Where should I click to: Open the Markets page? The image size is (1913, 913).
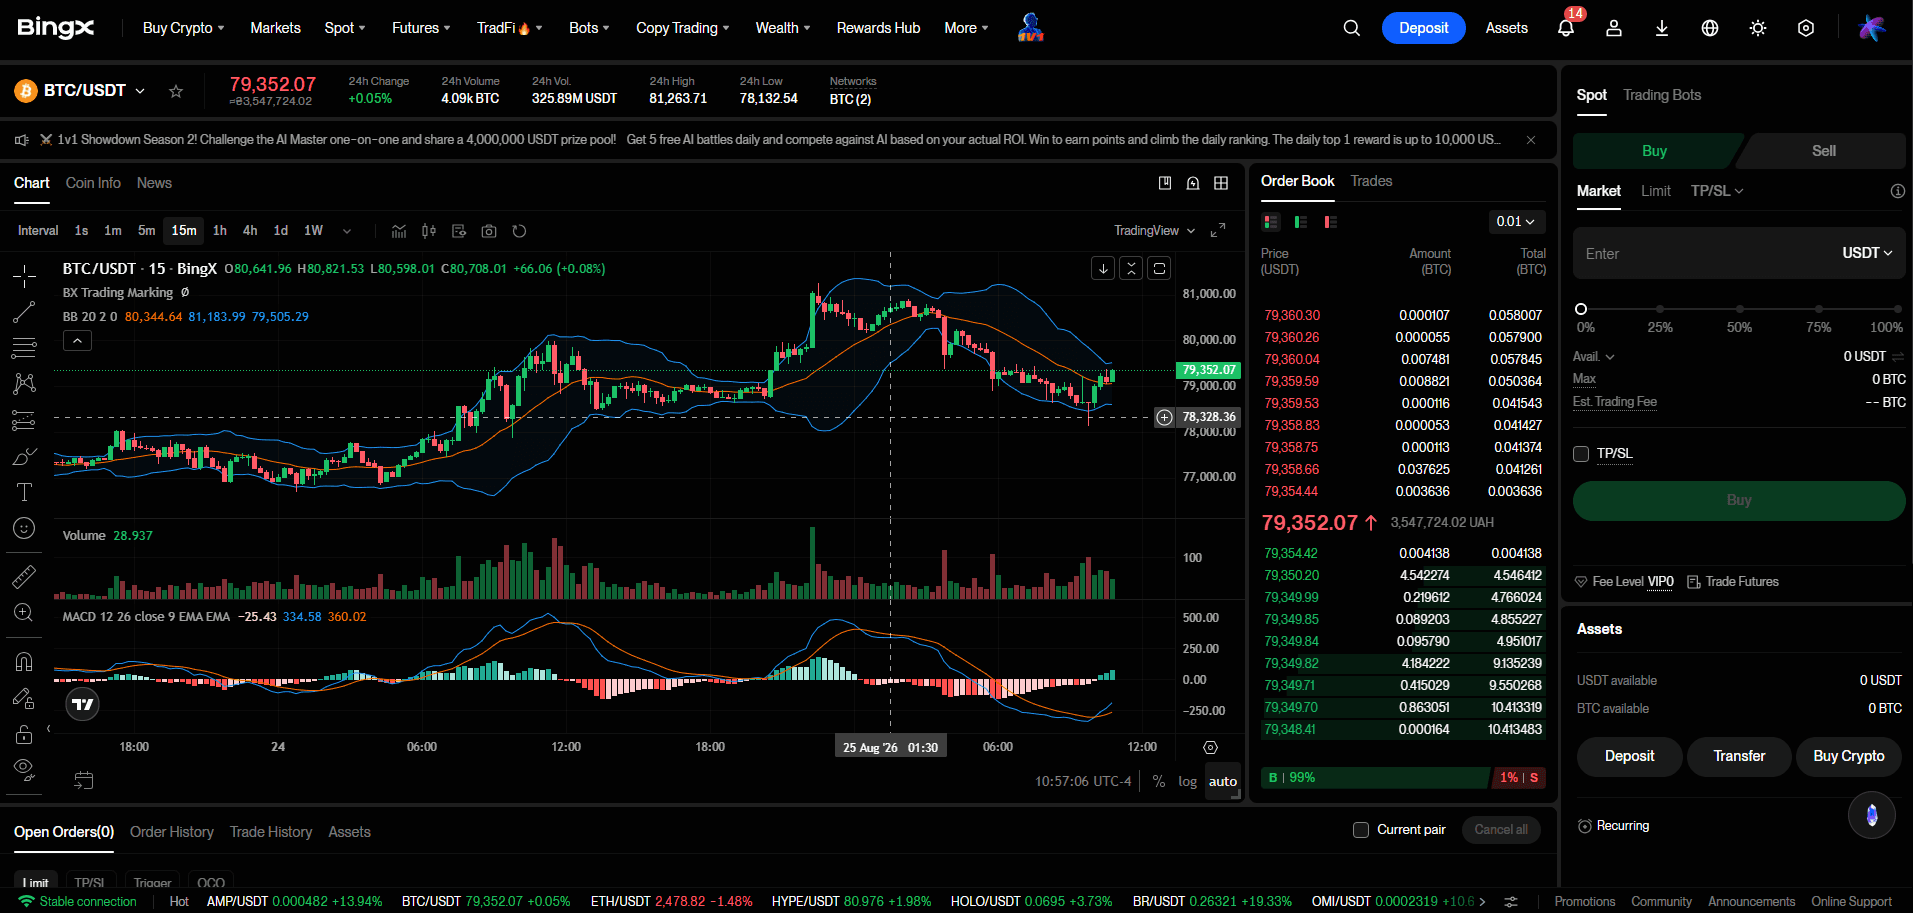pyautogui.click(x=275, y=28)
